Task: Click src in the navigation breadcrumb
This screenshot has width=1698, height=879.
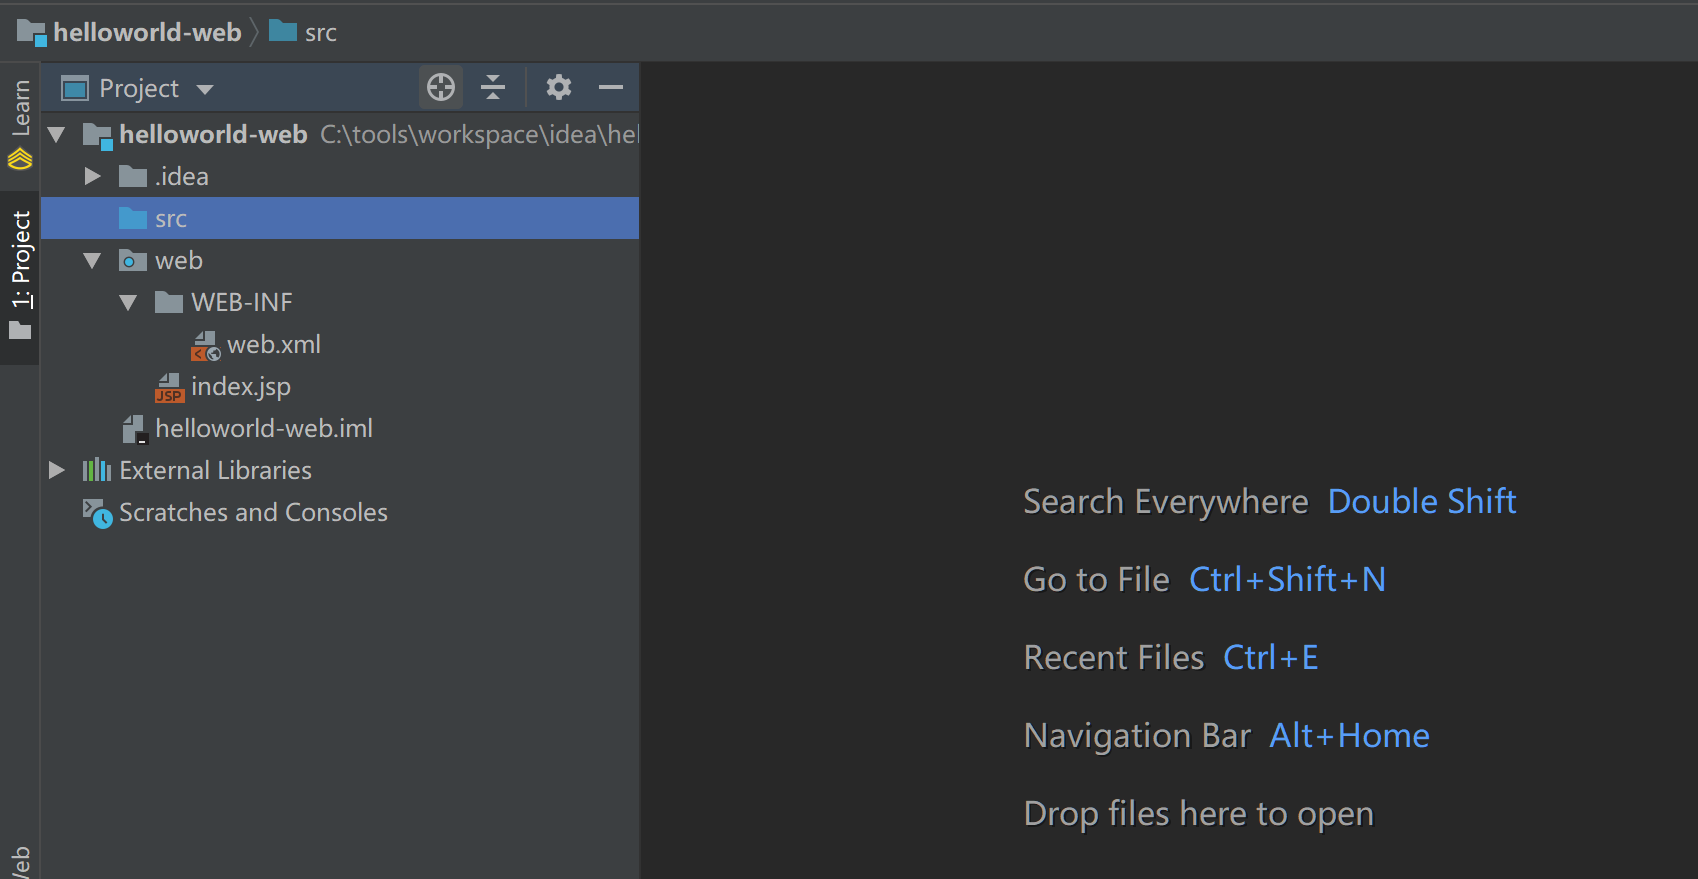Action: pyautogui.click(x=321, y=33)
